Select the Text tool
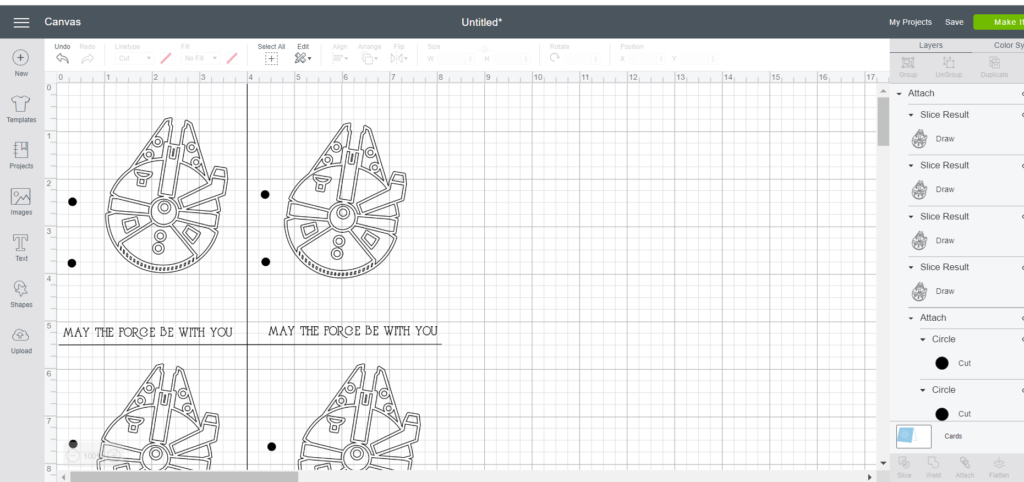The image size is (1024, 482). [x=21, y=243]
